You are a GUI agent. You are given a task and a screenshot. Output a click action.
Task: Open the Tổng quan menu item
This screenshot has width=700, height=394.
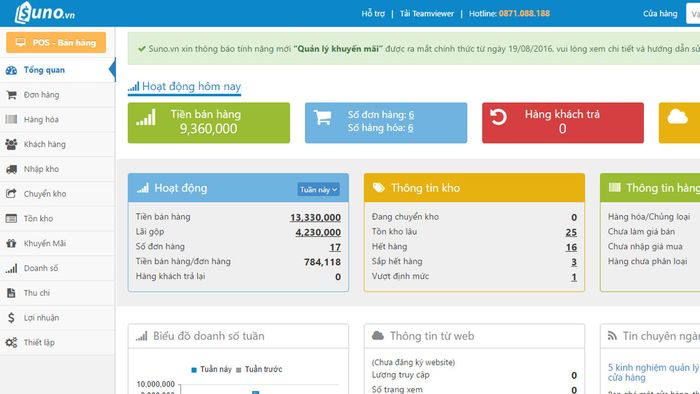tap(57, 70)
